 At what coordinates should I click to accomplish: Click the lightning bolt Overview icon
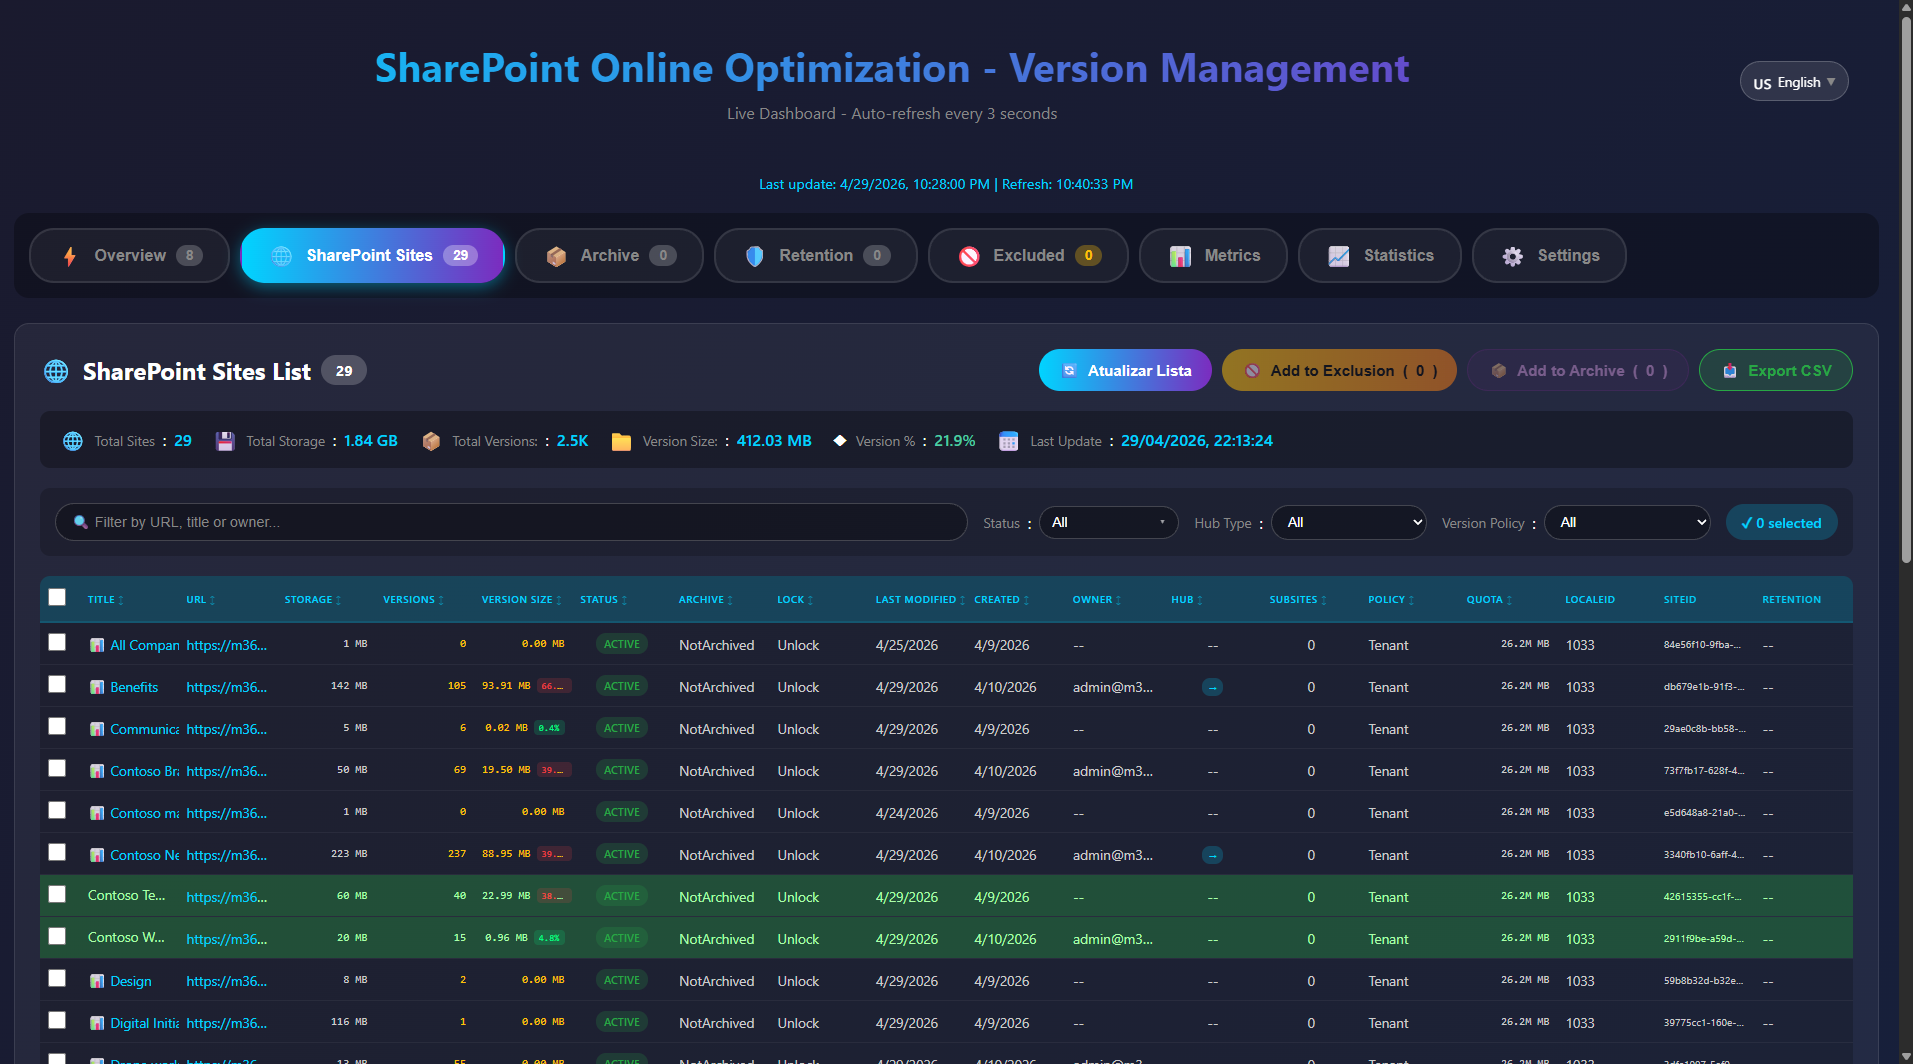[70, 256]
